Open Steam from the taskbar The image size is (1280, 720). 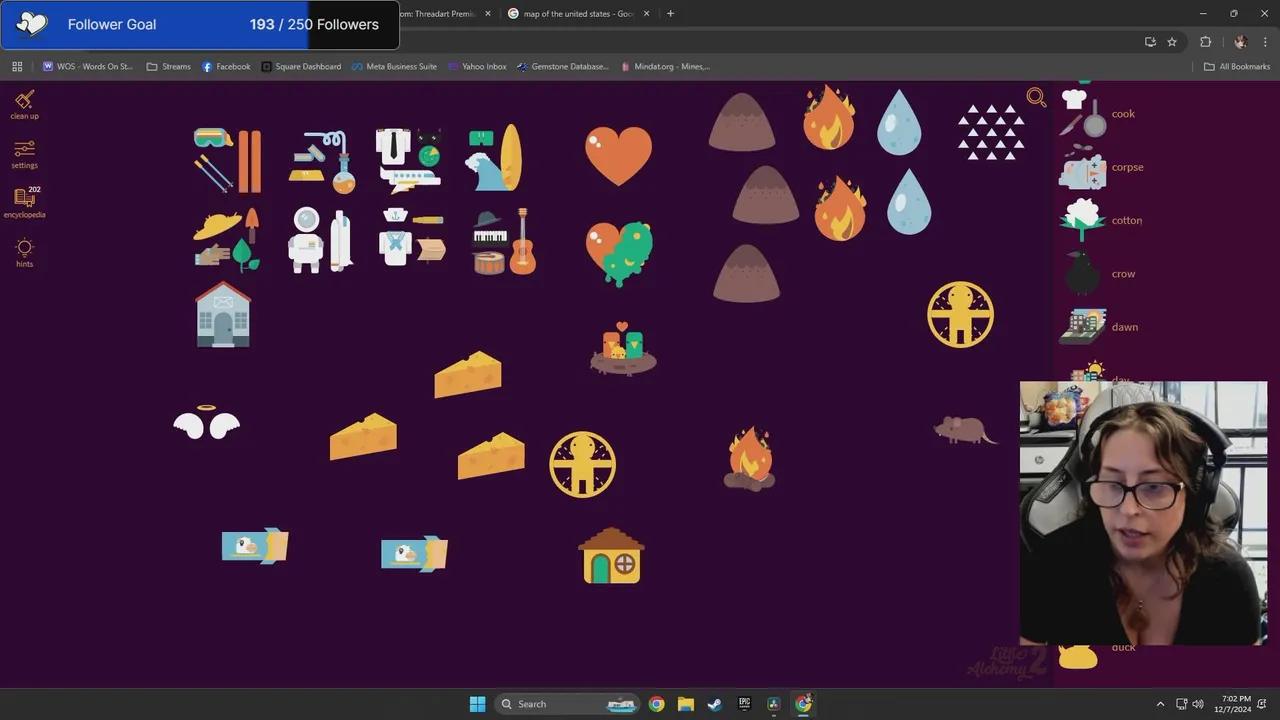point(714,704)
